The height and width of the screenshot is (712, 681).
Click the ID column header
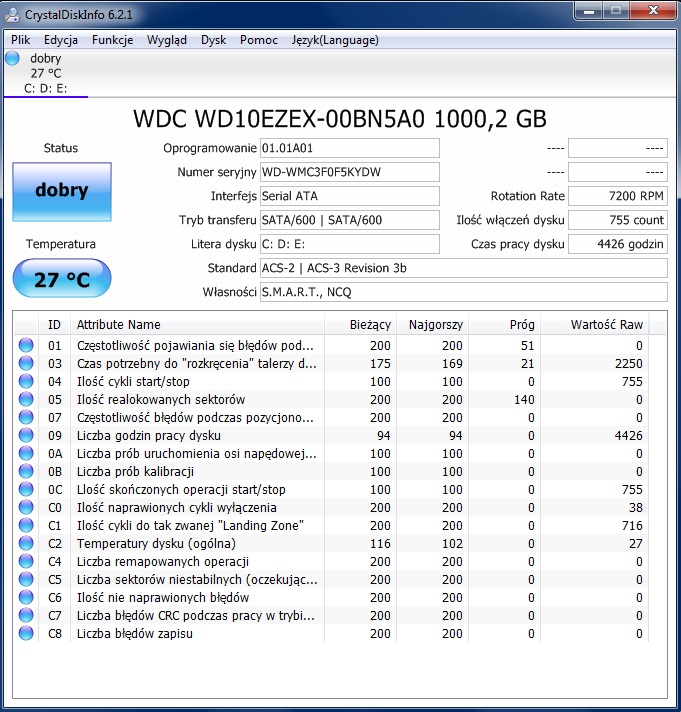(54, 325)
